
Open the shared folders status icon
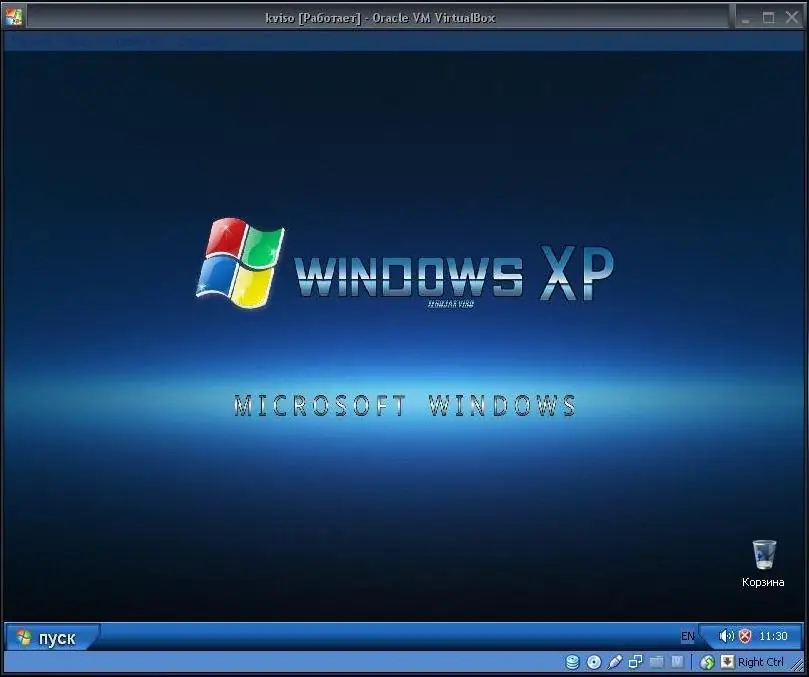point(657,662)
